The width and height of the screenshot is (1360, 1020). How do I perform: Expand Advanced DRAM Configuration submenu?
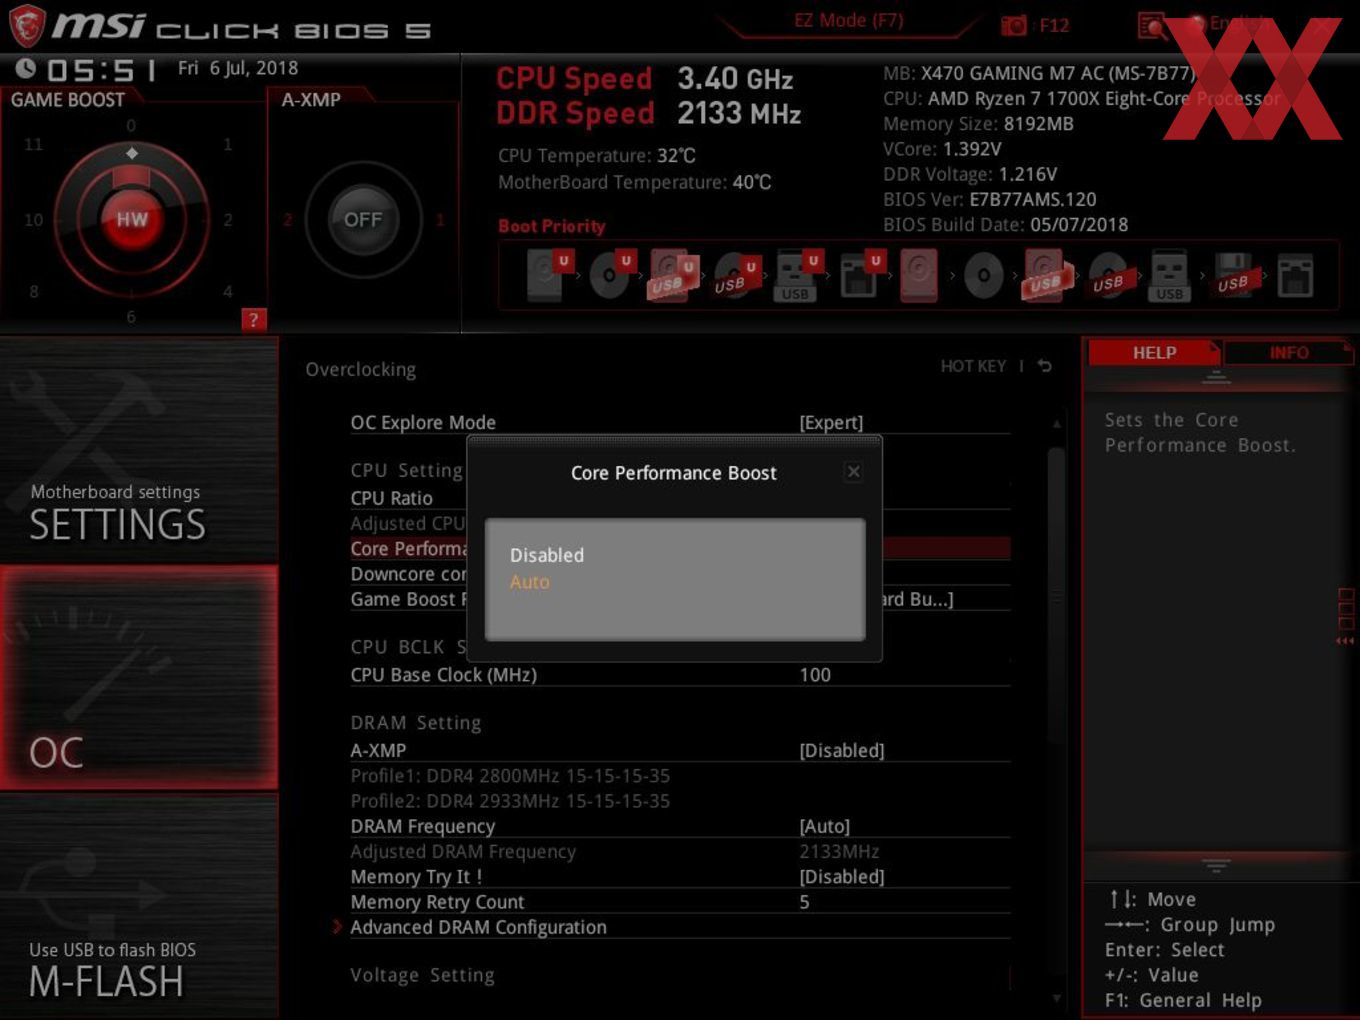(478, 927)
